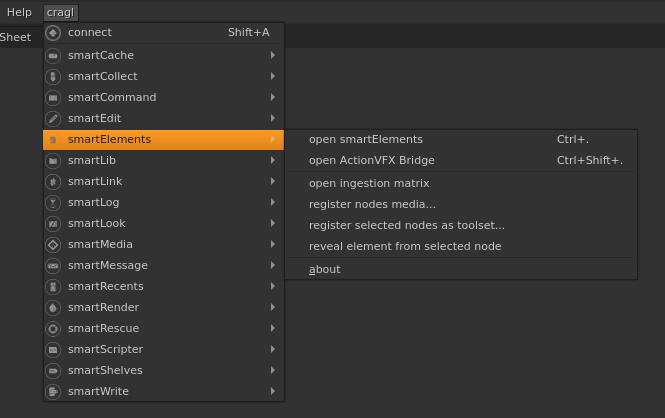Choose open ingestion matrix
Screen dimensions: 665x418
point(462,183)
